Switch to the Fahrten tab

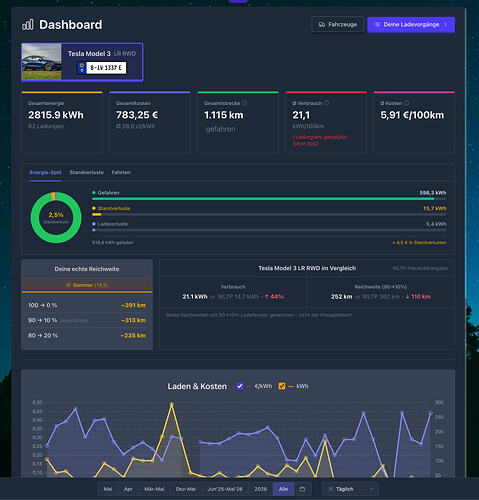[121, 172]
